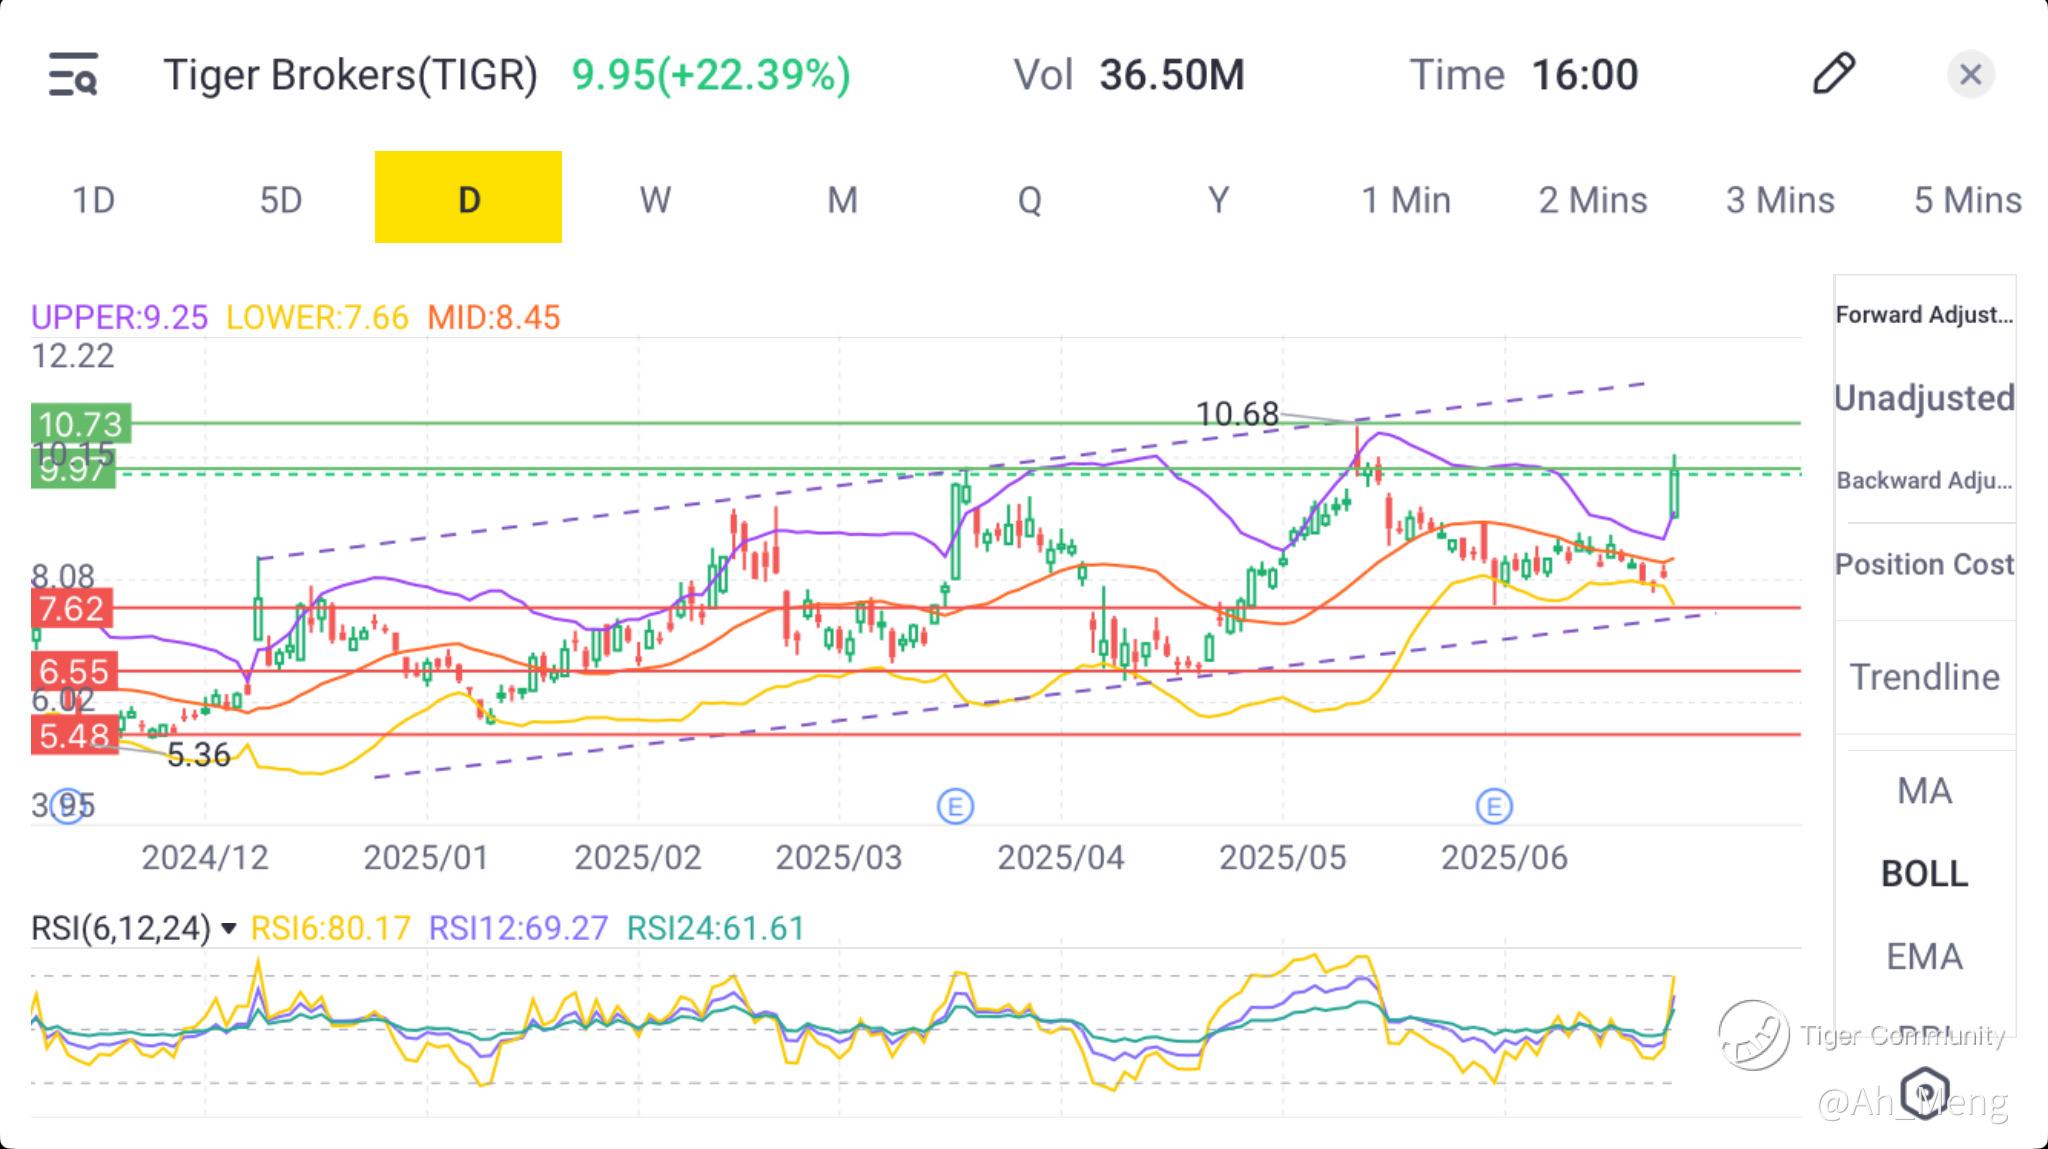Viewport: 2048px width, 1149px height.
Task: Switch to the daily D timeframe tab
Action: (x=468, y=198)
